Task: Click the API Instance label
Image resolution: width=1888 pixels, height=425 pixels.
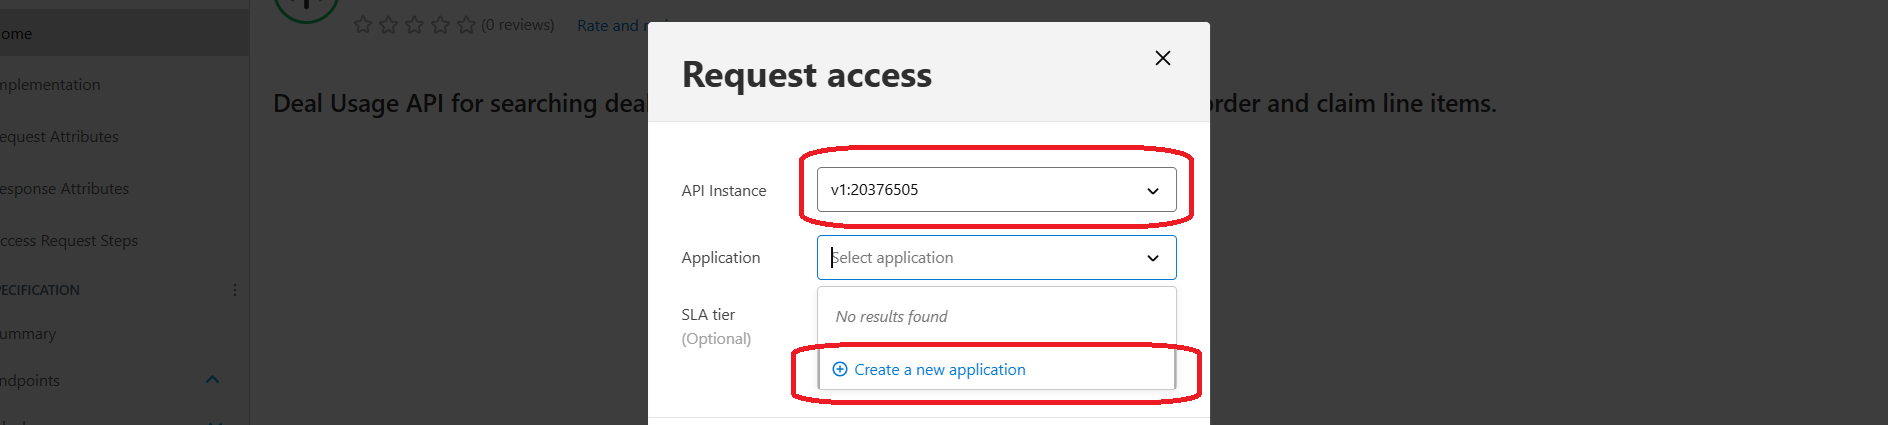Action: pos(724,191)
